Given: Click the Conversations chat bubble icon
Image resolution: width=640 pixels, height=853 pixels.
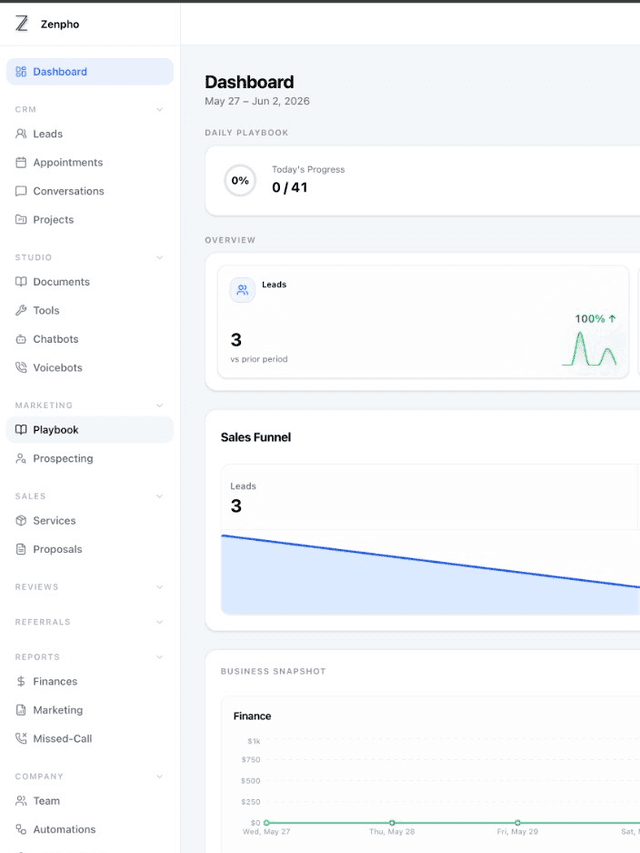Looking at the screenshot, I should coord(21,191).
